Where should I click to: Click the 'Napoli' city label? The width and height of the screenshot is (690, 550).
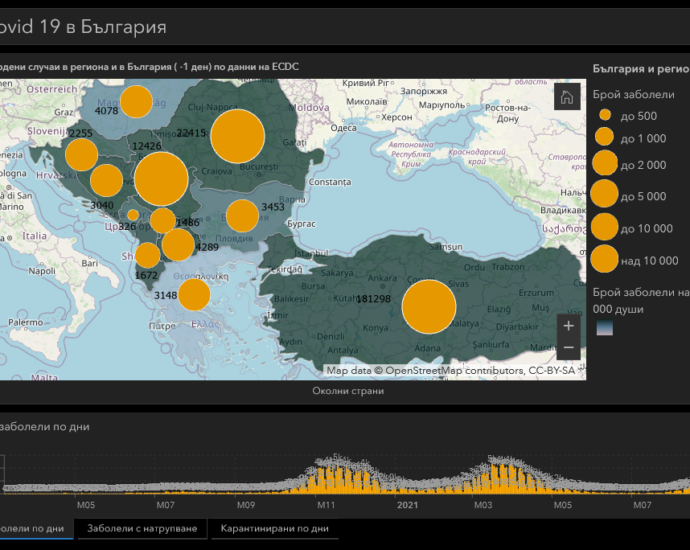tap(42, 271)
